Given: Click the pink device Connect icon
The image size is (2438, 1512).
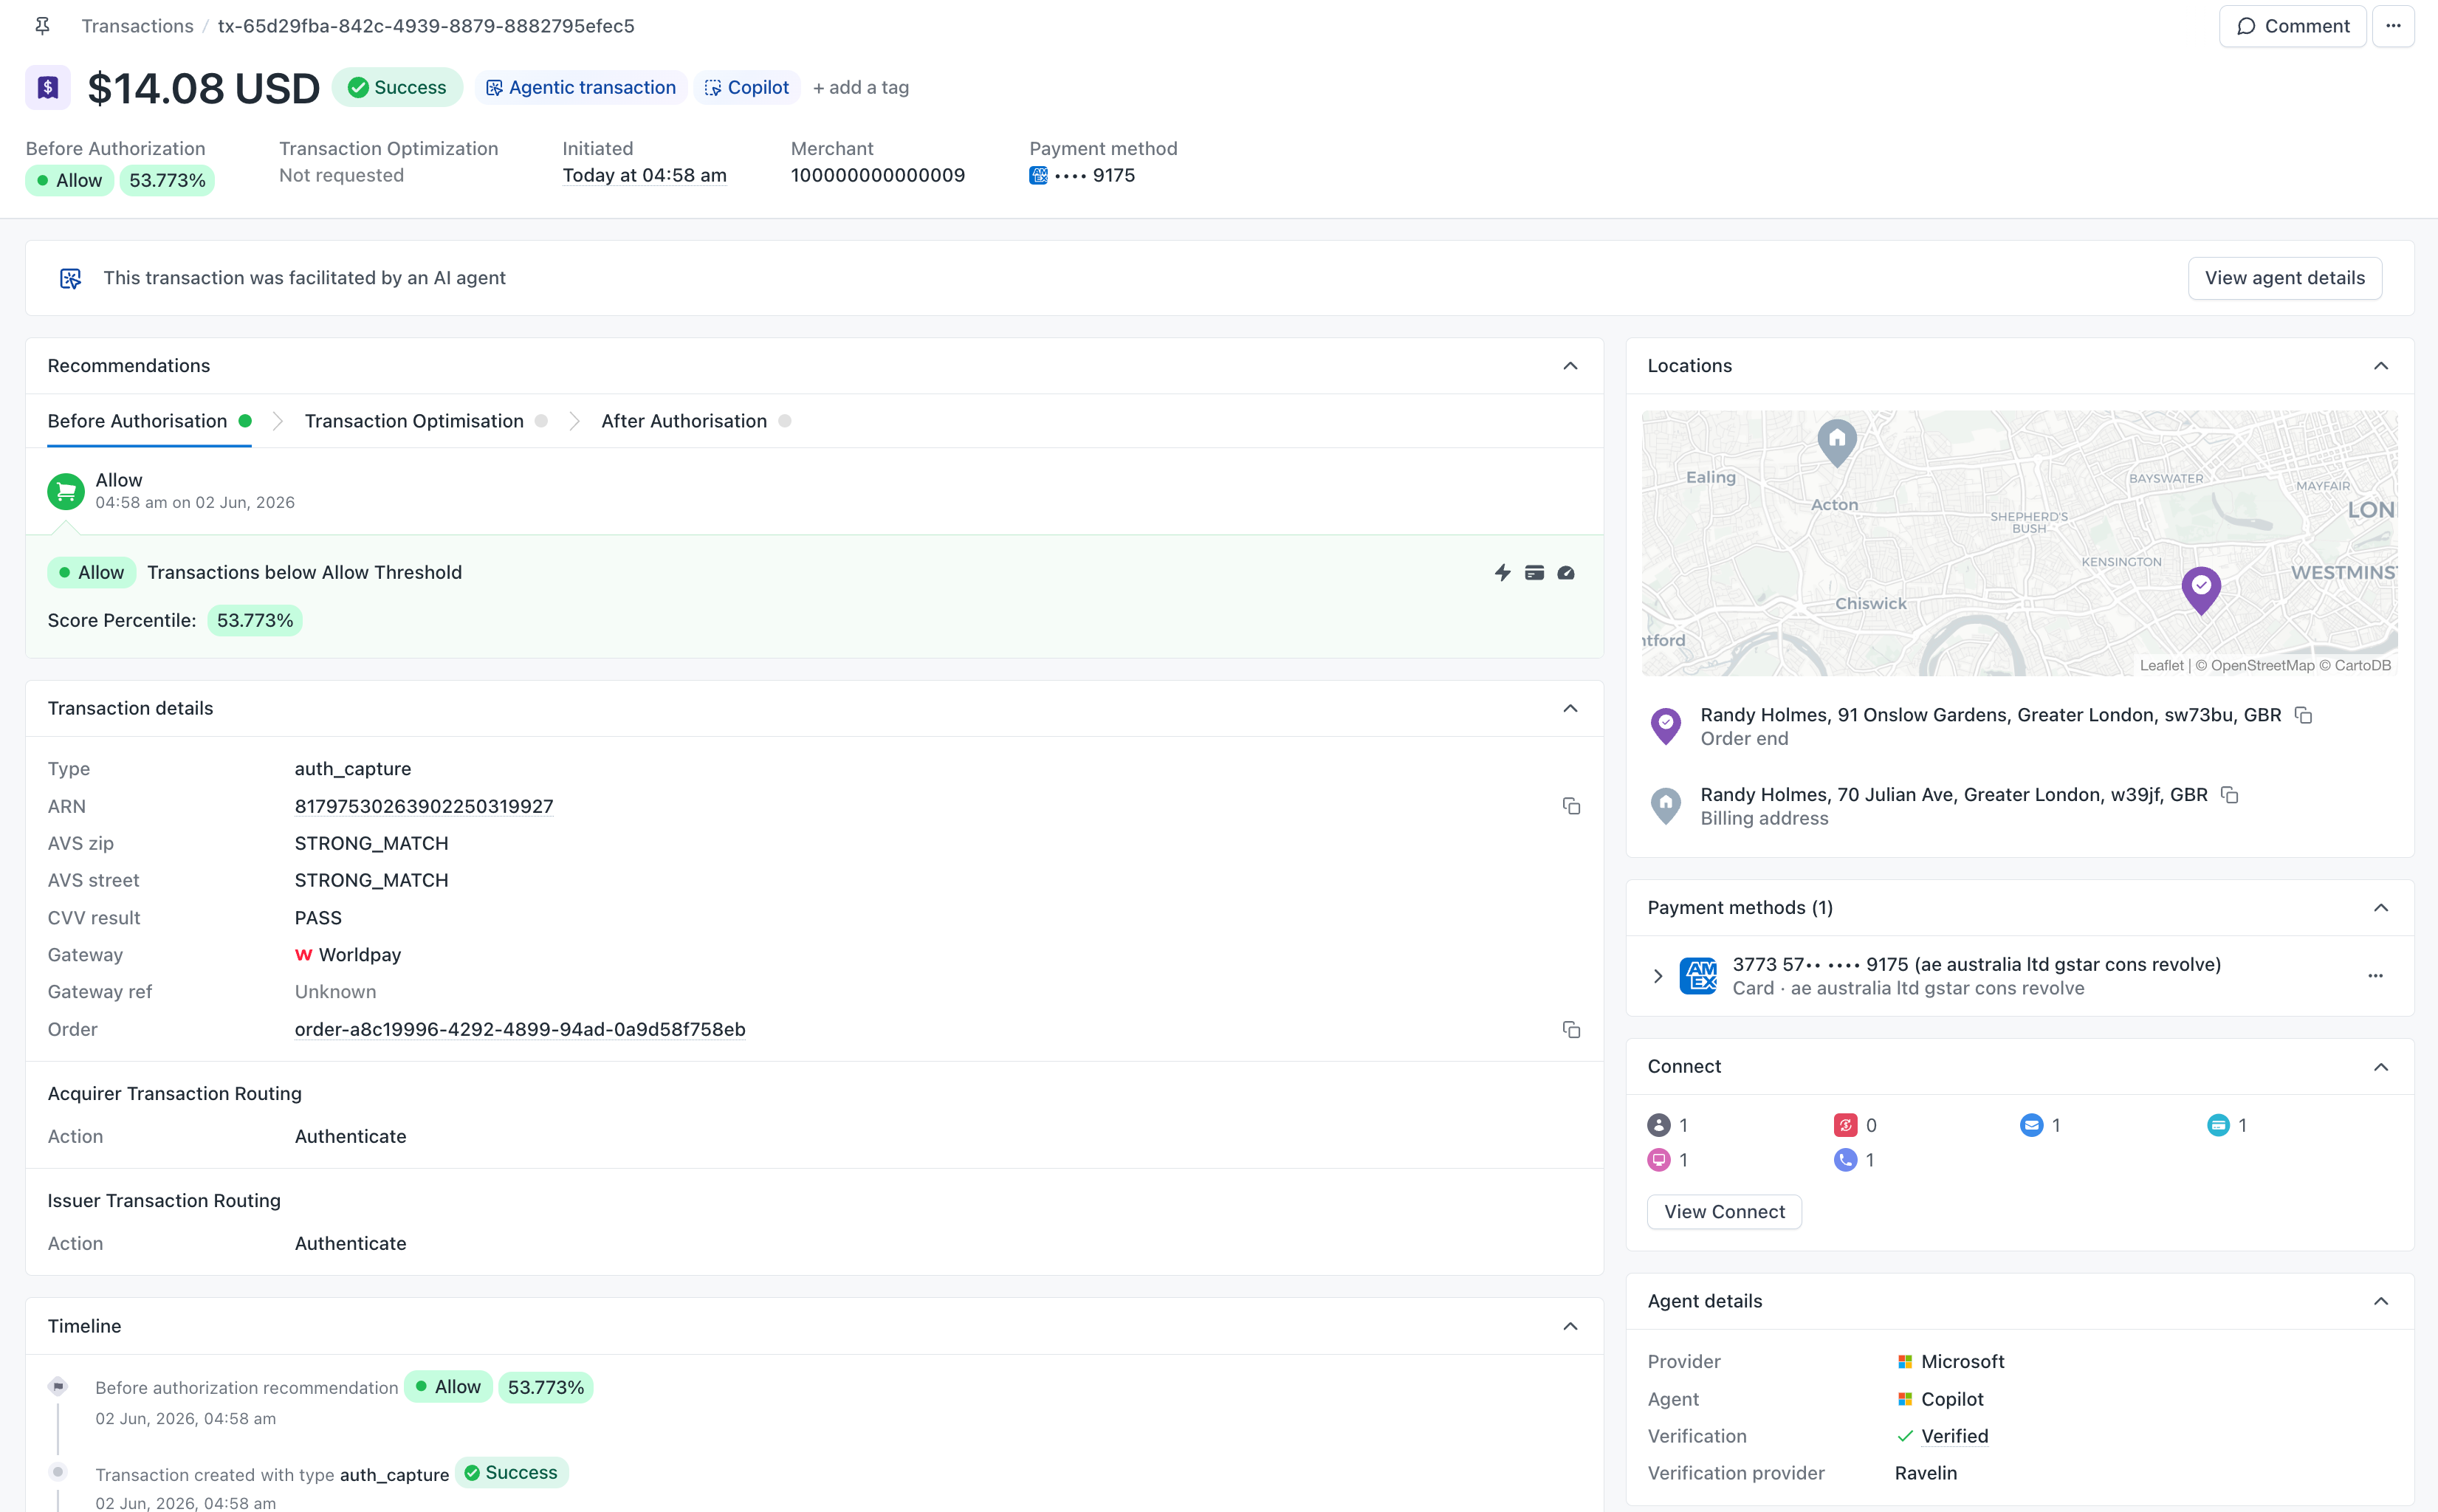Looking at the screenshot, I should point(1659,1160).
